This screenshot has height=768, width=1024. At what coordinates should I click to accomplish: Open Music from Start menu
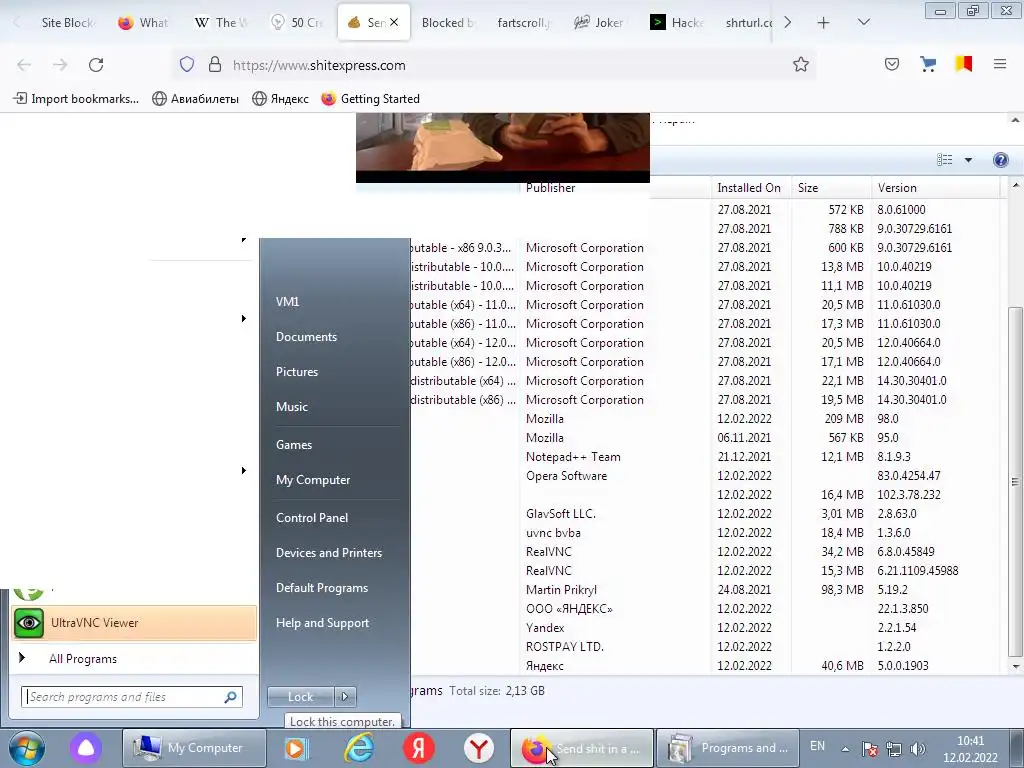292,406
